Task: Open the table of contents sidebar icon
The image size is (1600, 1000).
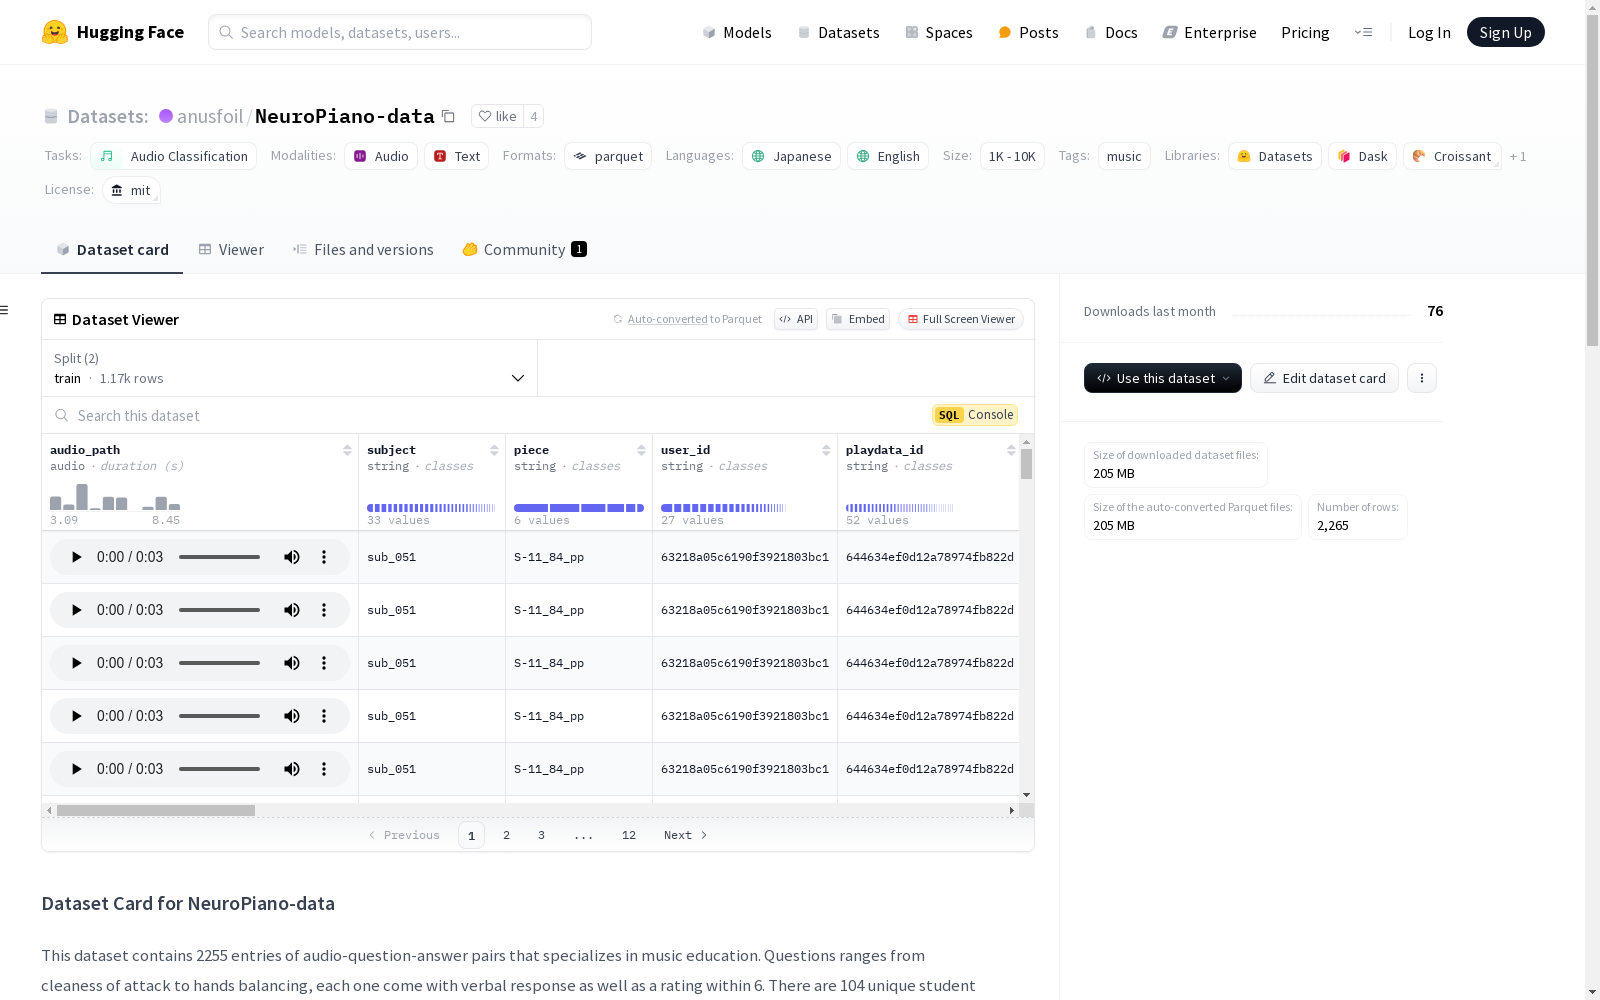Action: (4, 310)
